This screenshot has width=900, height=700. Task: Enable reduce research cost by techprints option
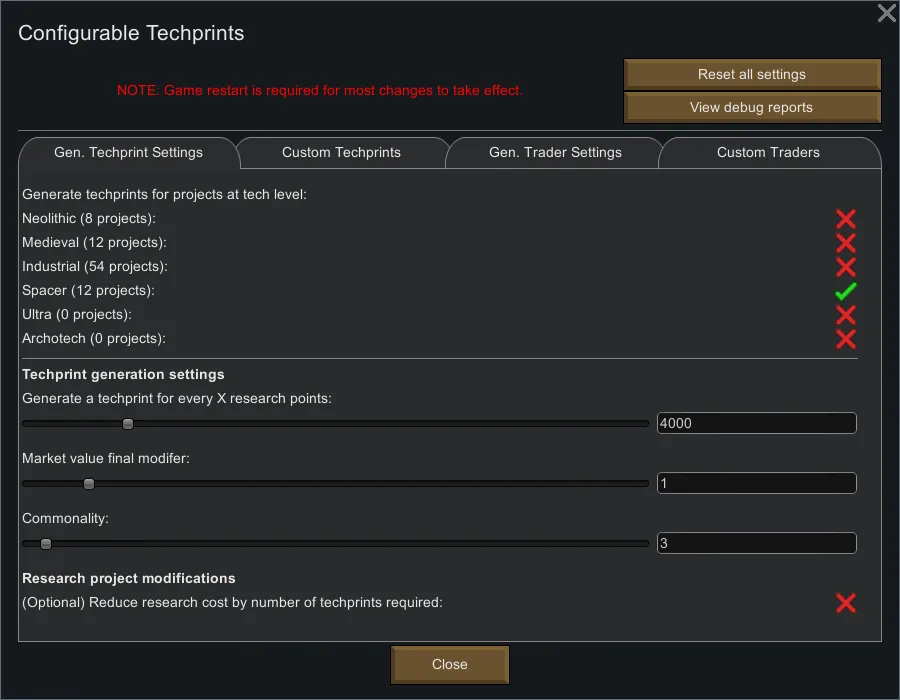point(845,603)
